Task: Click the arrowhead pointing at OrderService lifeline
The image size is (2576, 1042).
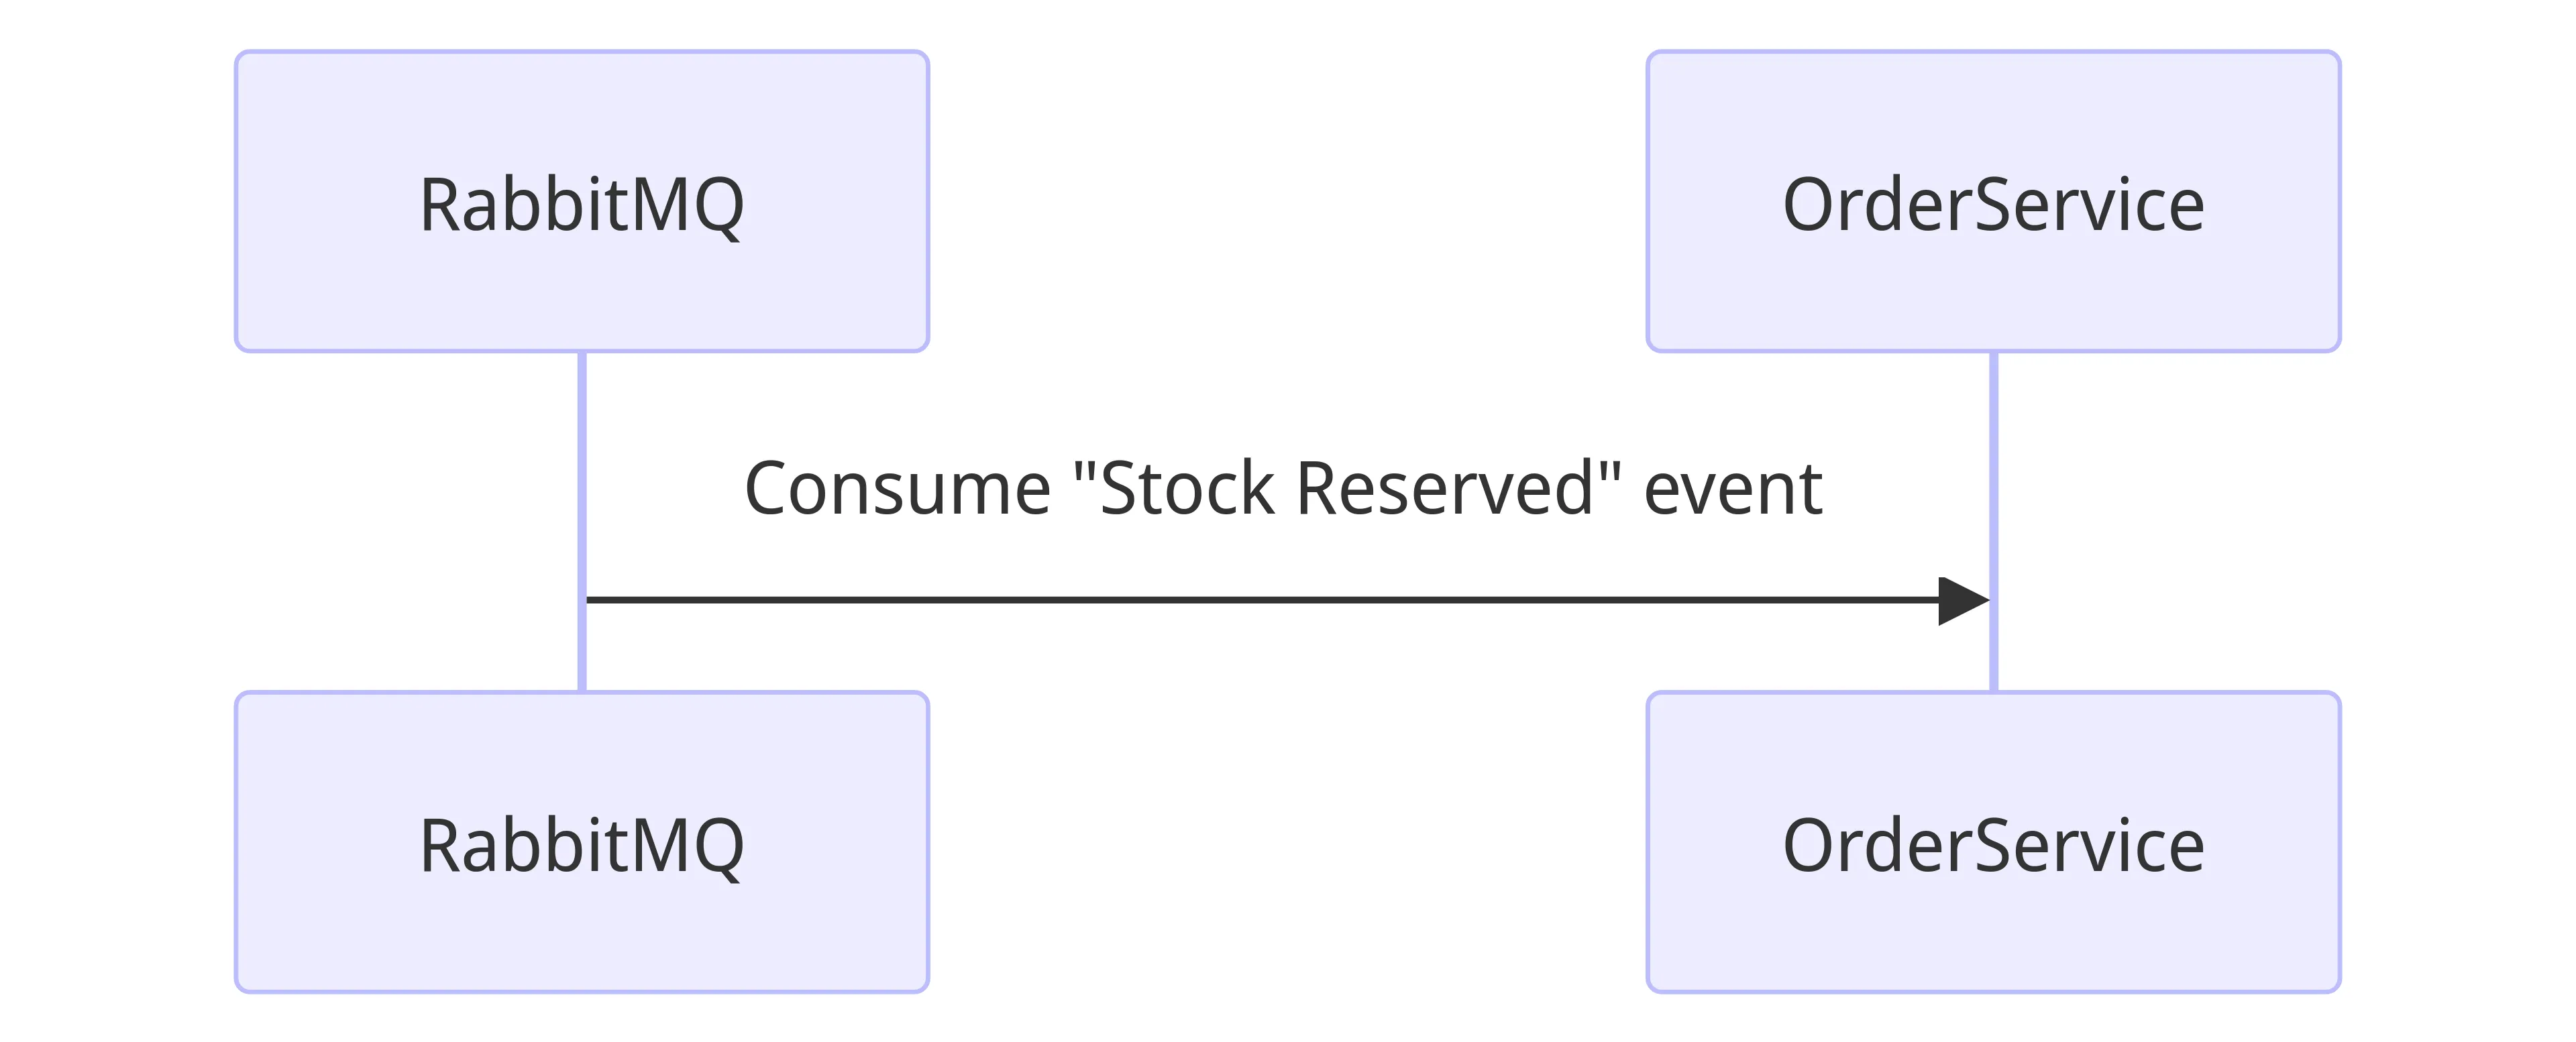Action: pos(1962,601)
